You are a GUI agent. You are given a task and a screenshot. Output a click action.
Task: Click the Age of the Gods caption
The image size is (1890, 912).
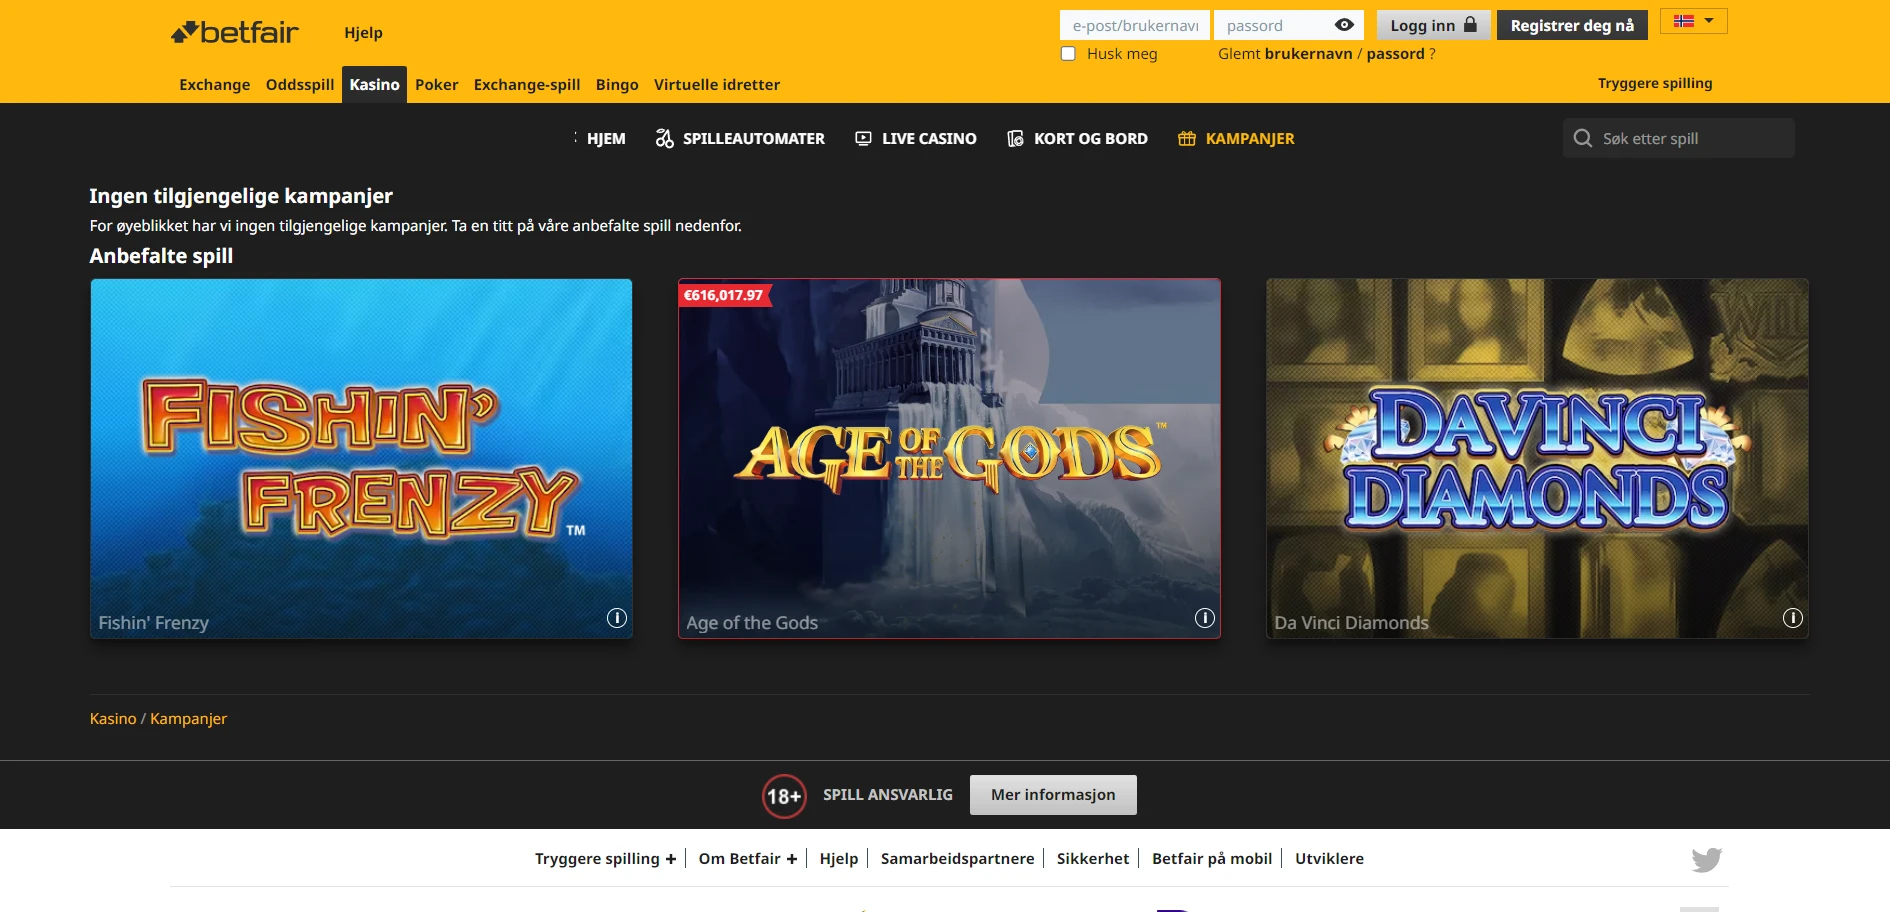click(752, 623)
